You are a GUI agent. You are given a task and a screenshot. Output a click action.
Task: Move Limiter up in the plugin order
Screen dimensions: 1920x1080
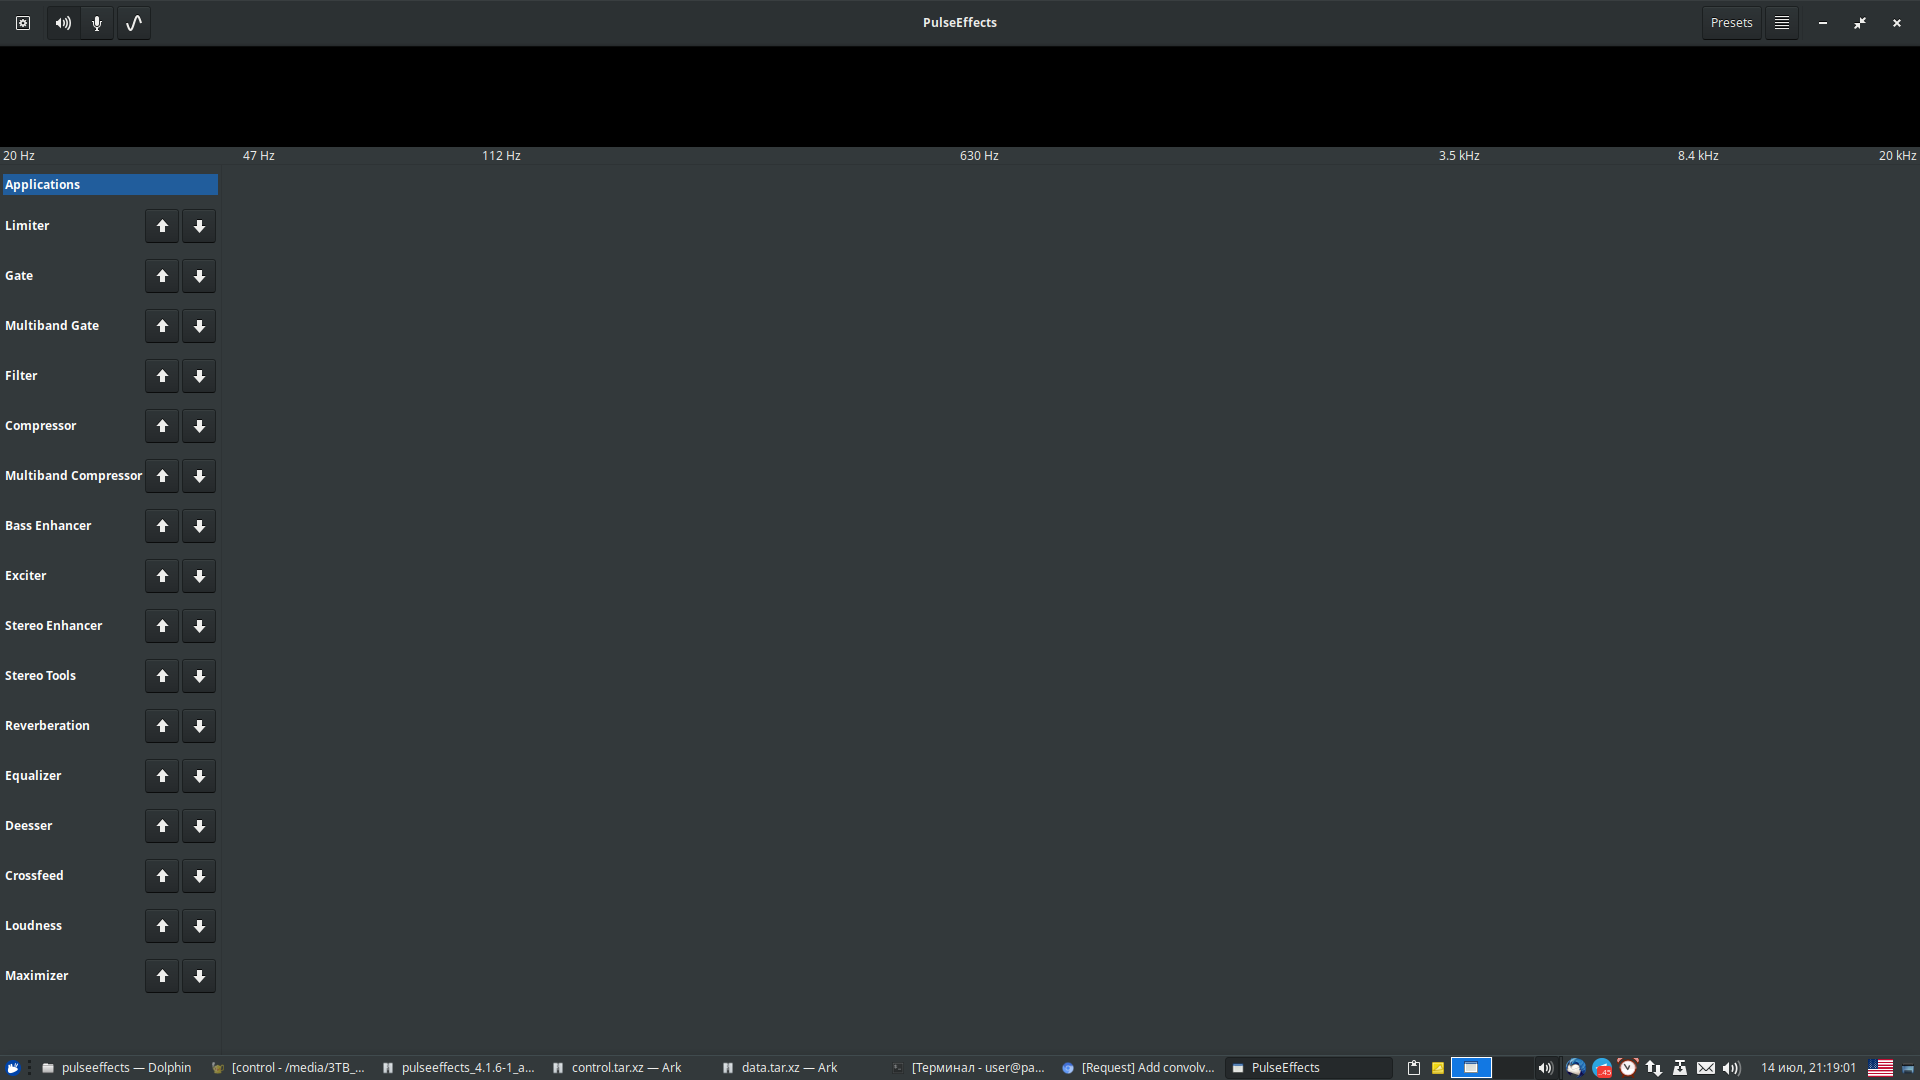(x=162, y=226)
